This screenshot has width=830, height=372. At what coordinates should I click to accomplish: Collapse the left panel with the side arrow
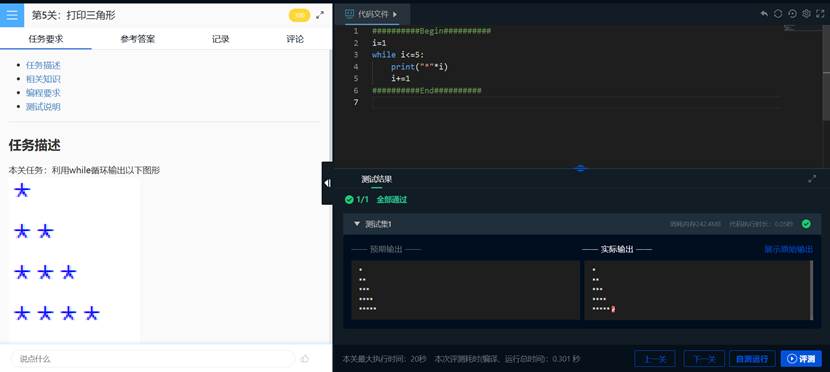[x=327, y=183]
